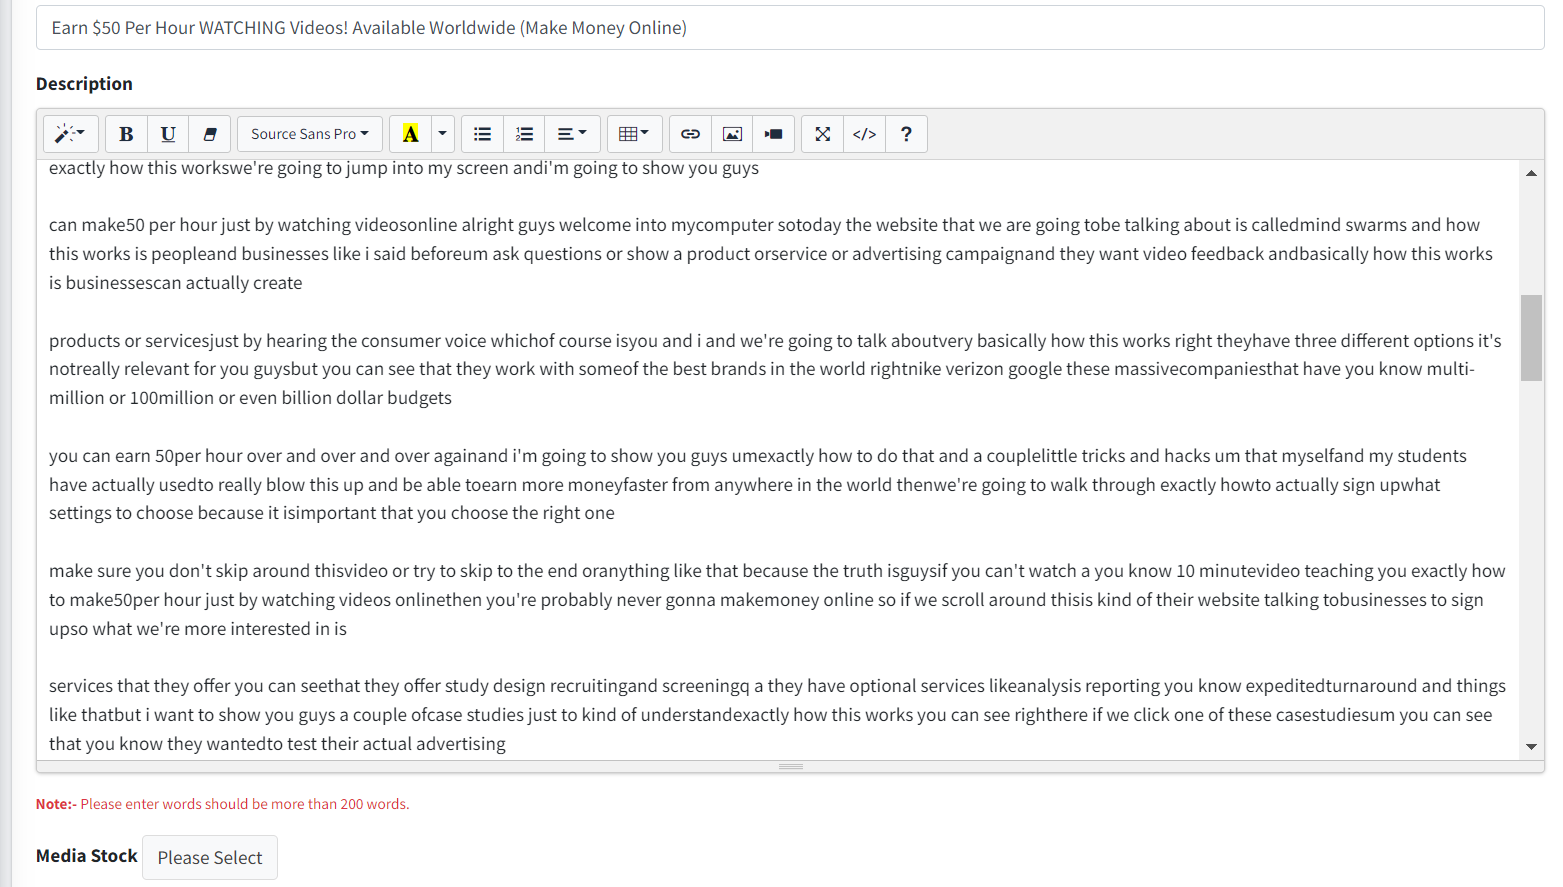
Task: Click the title input field
Action: tap(790, 28)
